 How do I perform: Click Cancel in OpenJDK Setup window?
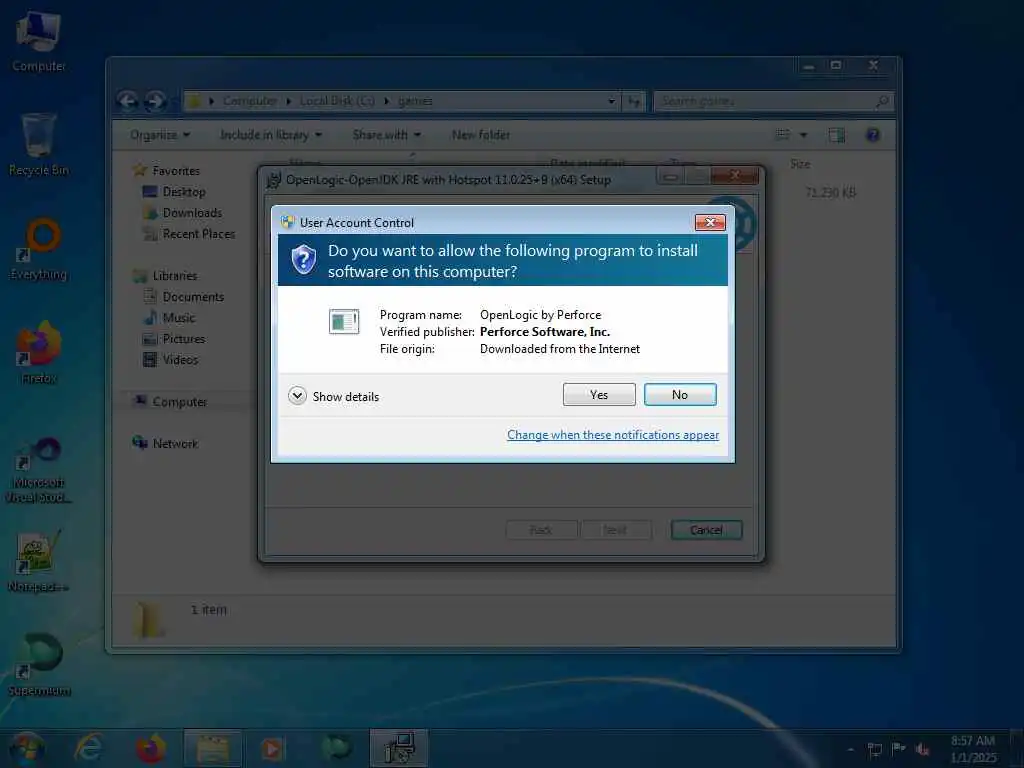click(707, 530)
